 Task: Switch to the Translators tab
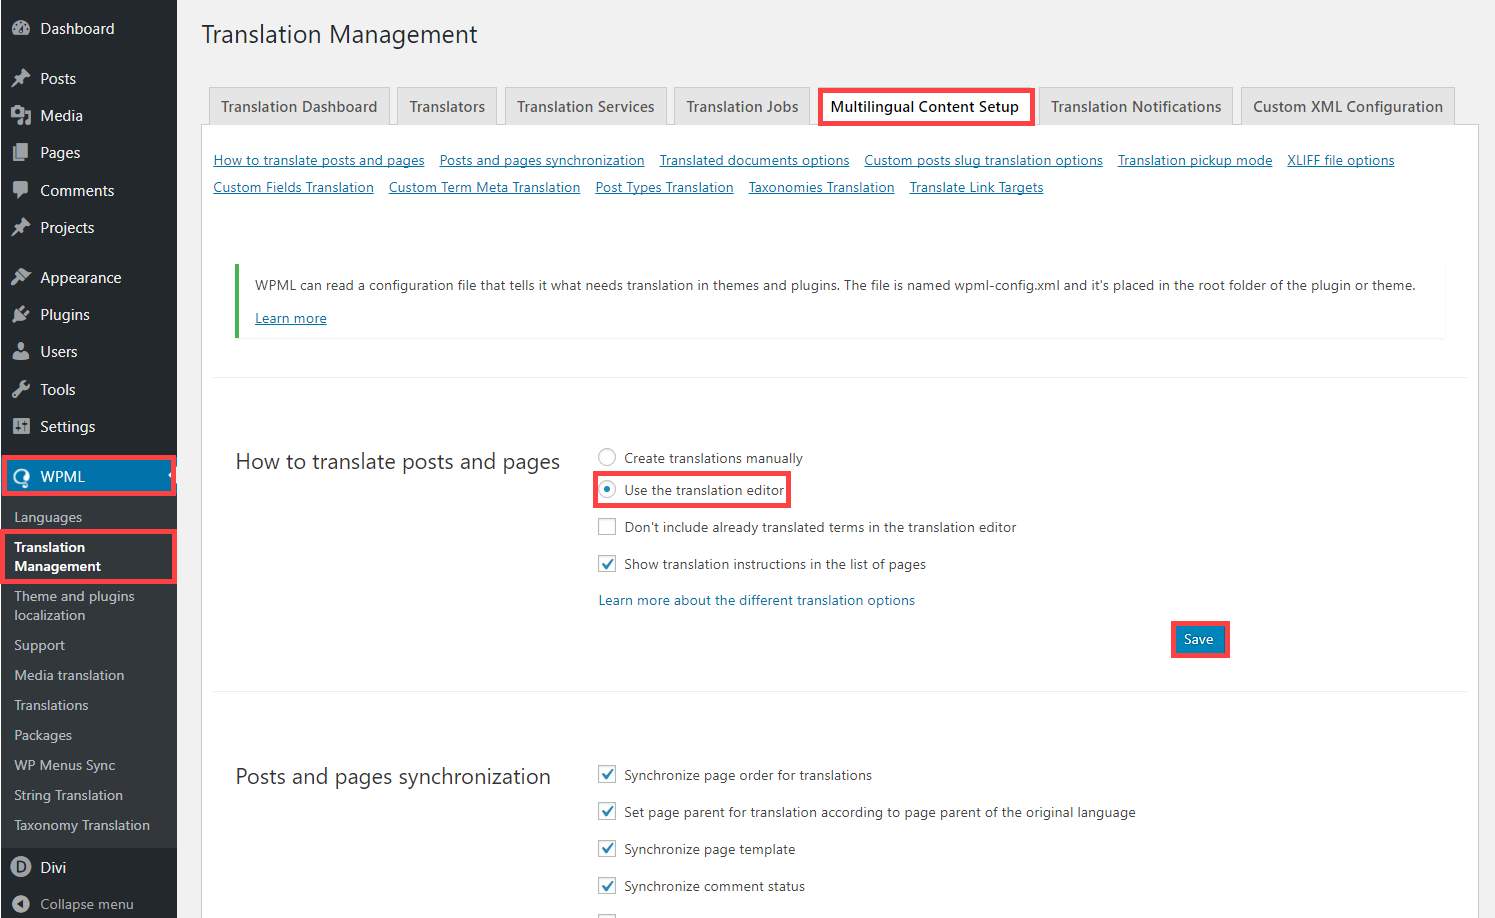coord(447,106)
